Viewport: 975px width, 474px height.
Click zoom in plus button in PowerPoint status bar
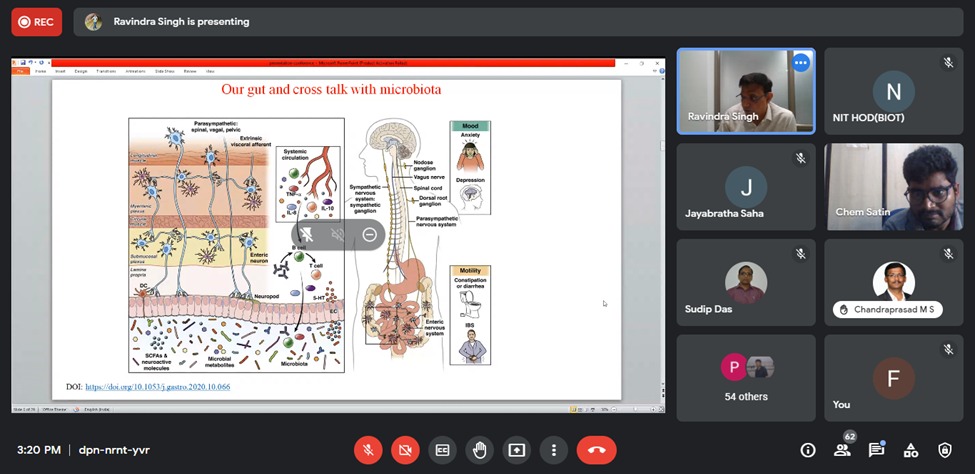pos(653,409)
